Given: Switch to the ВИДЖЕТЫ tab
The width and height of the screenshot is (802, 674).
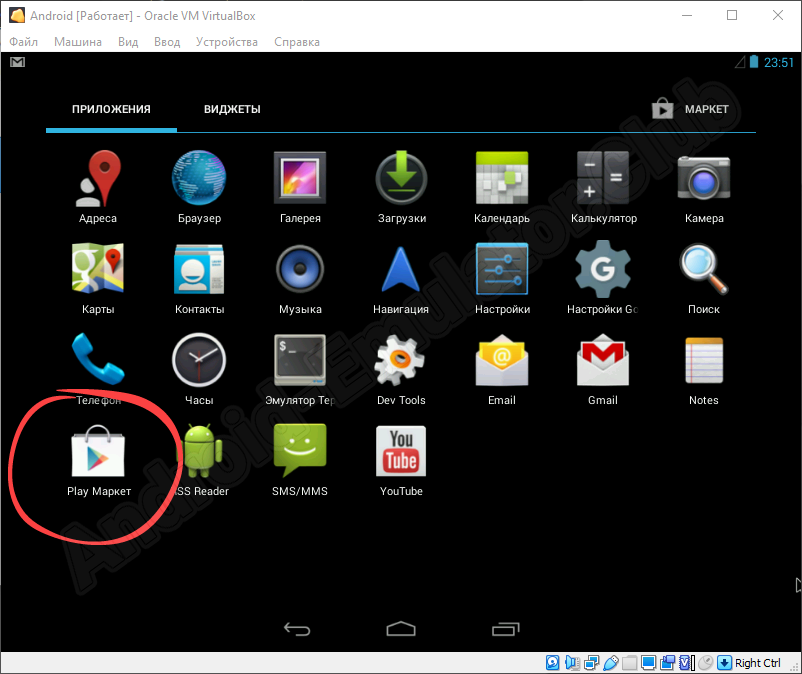Looking at the screenshot, I should coord(232,109).
